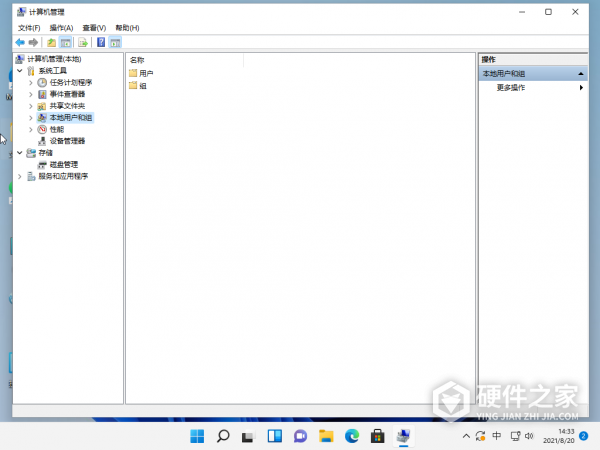
Task: Click the Up one level folder icon
Action: 51,42
